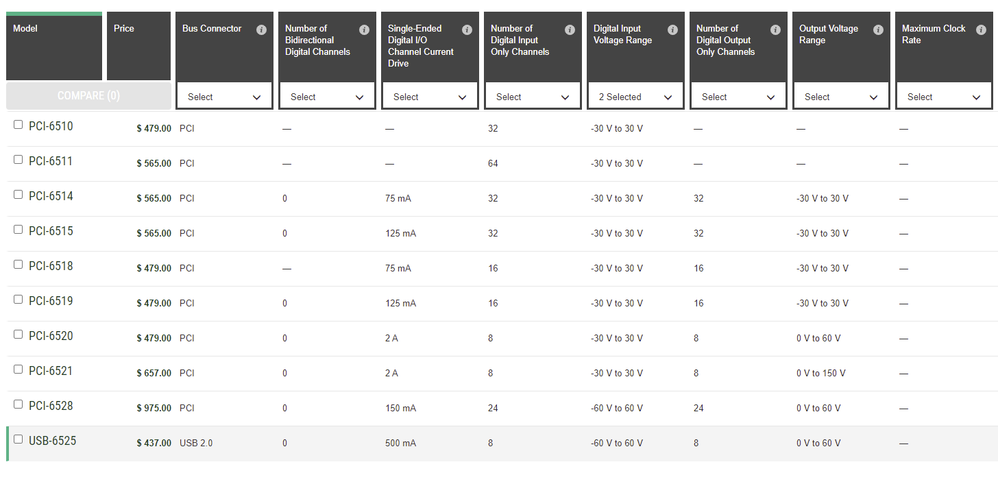Select the PCI-6520 checkbox

coord(18,335)
